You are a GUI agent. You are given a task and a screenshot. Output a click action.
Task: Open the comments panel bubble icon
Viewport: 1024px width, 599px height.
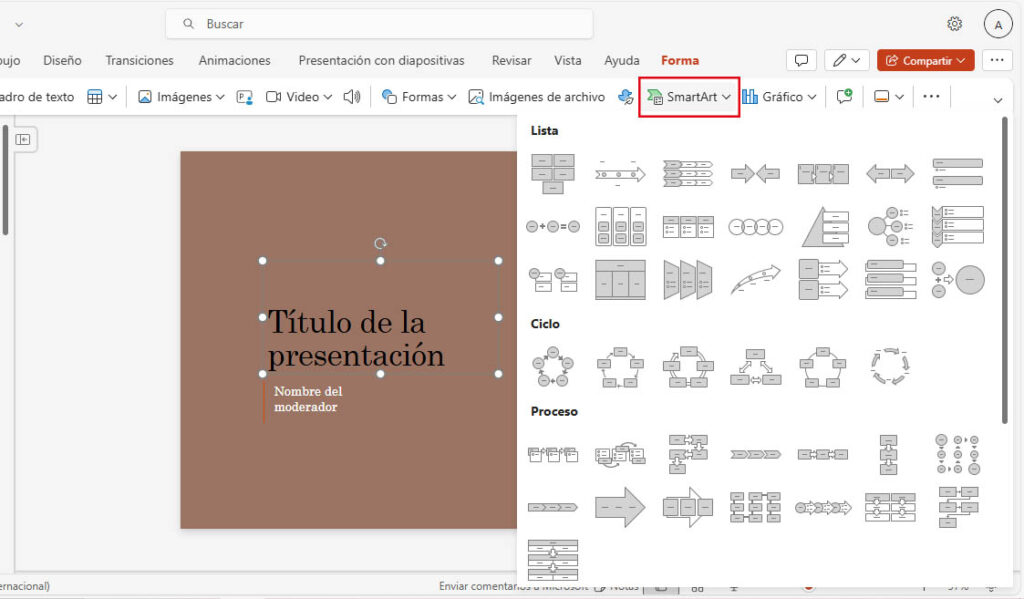pyautogui.click(x=801, y=59)
